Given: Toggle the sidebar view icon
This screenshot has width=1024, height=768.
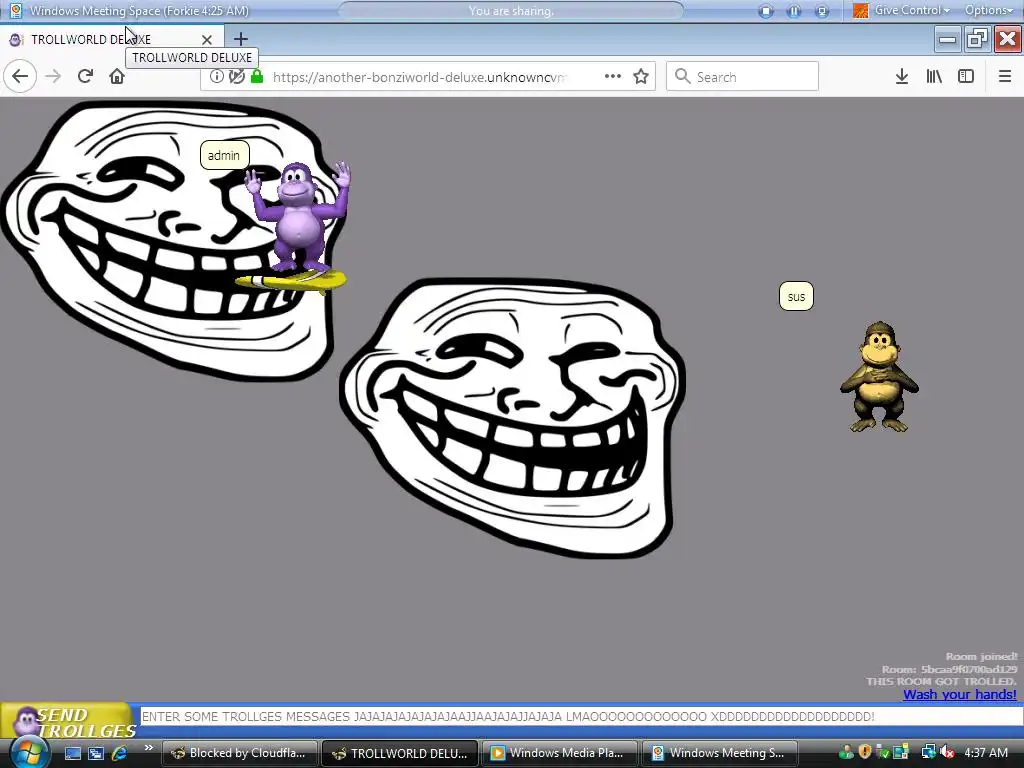Looking at the screenshot, I should [x=966, y=76].
